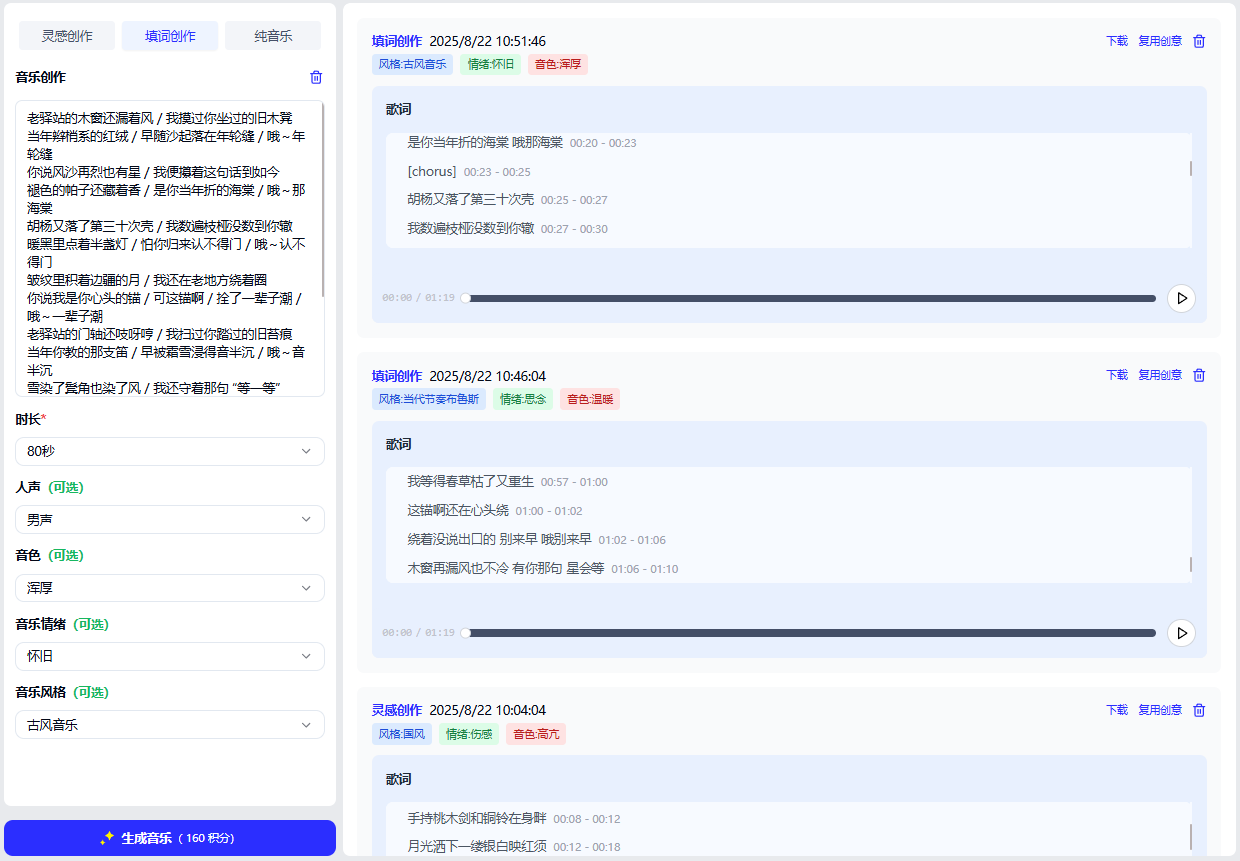
Task: Click lyric line 手持桃木剑和铜铃在身畔
Action: click(477, 819)
